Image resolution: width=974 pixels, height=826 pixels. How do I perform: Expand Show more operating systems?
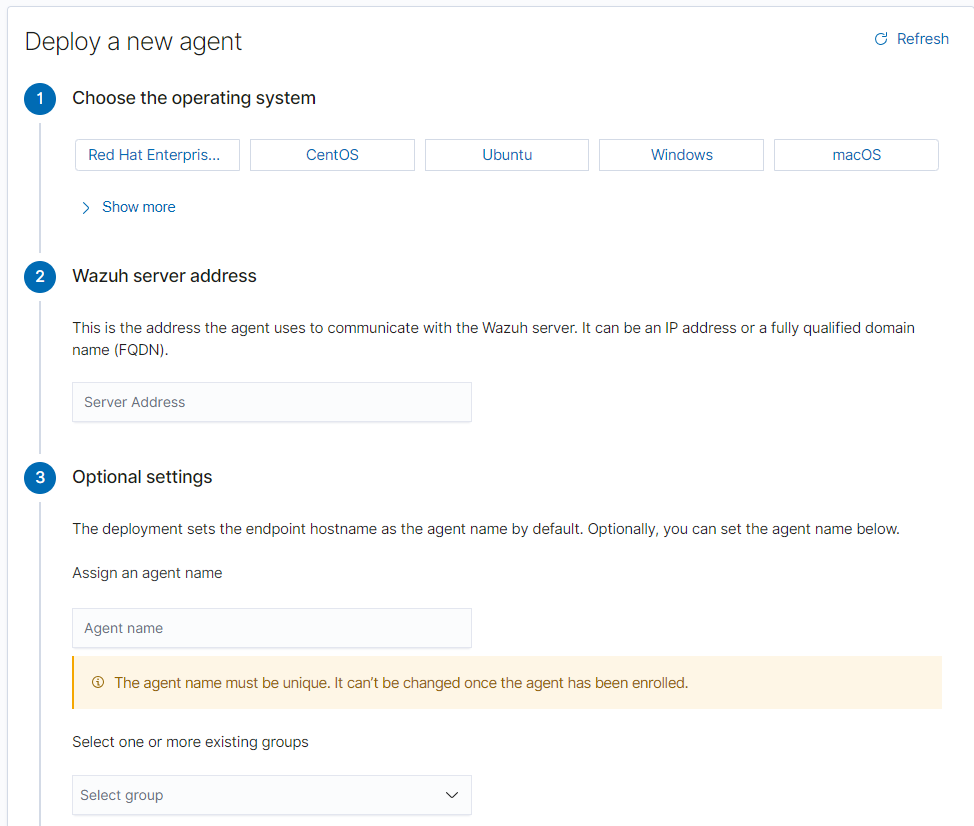pyautogui.click(x=138, y=207)
